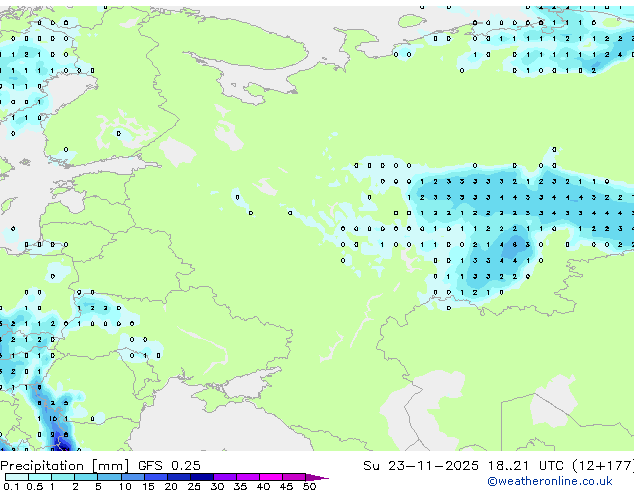Pick the 15–20 mm legend color swatch
This screenshot has width=634, height=490.
coord(156,477)
